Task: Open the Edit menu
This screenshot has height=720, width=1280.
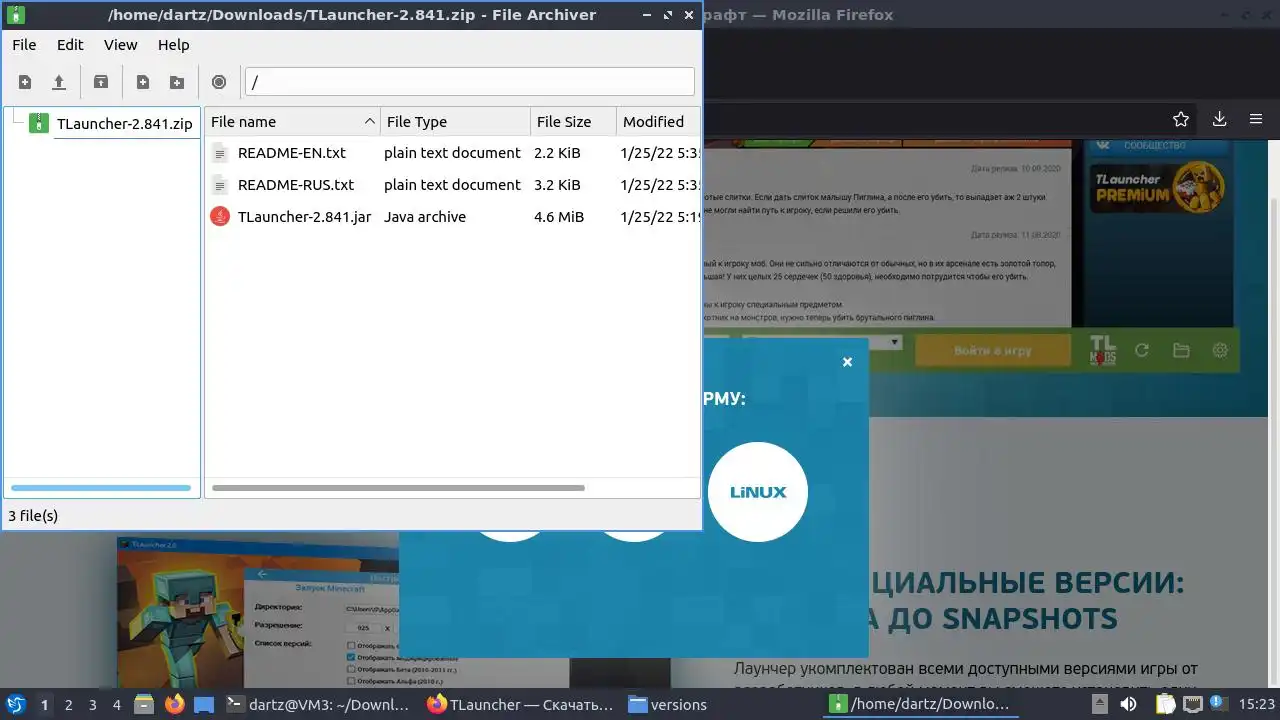Action: click(70, 45)
